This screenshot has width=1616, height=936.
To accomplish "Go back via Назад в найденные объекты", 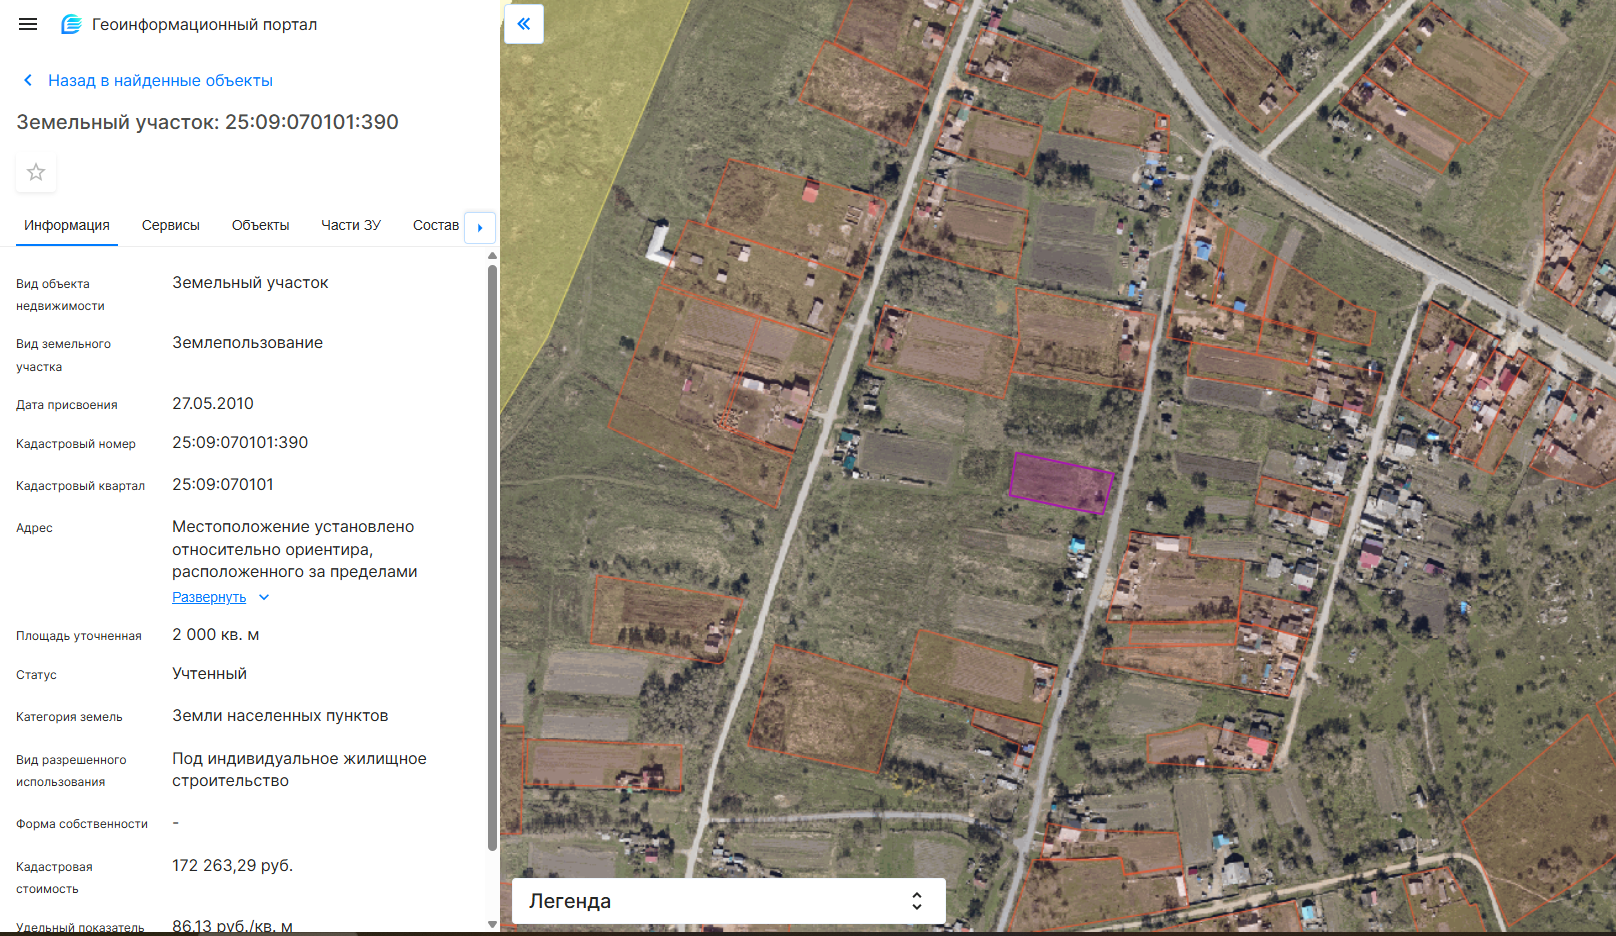I will point(160,80).
